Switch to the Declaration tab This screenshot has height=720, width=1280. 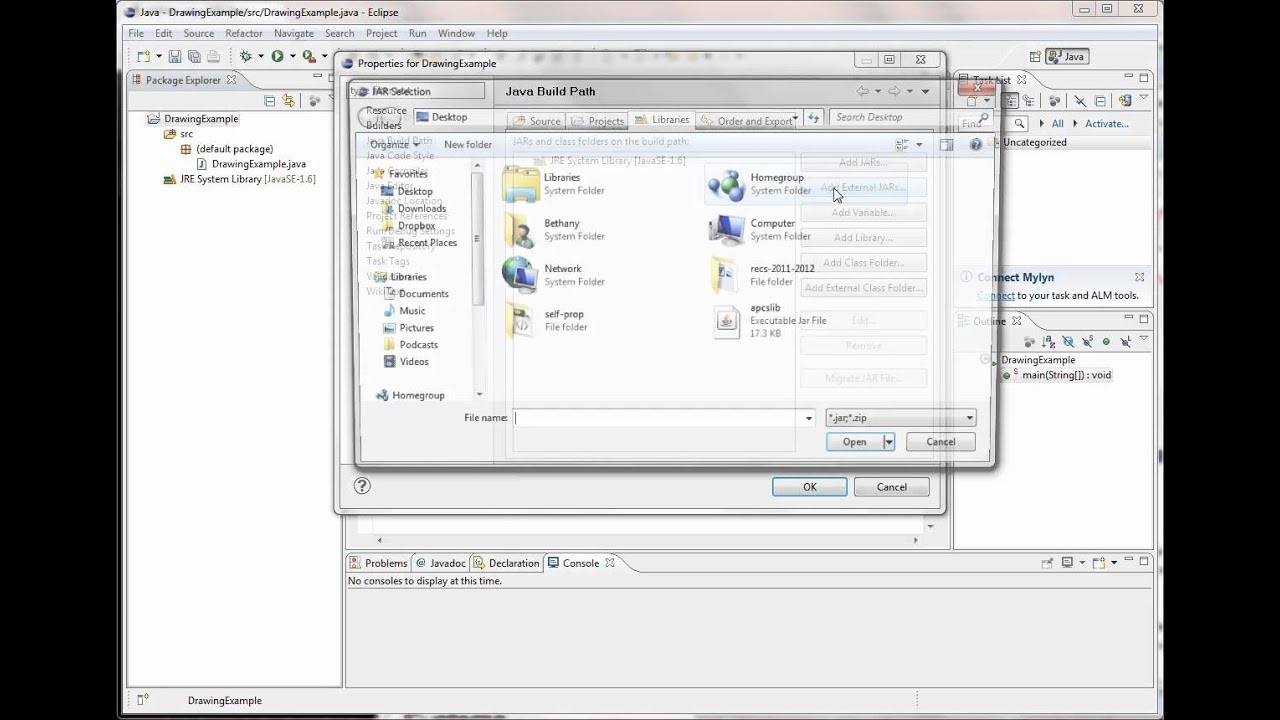(x=507, y=563)
